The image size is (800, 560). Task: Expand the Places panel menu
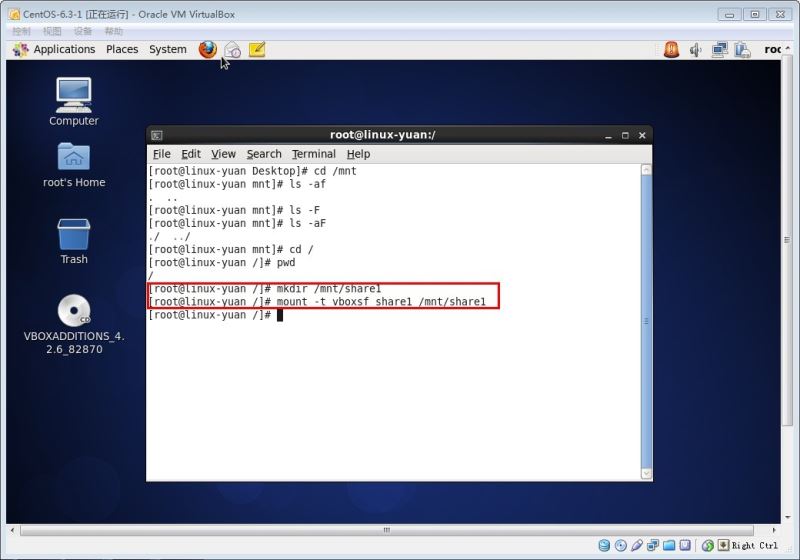[122, 49]
